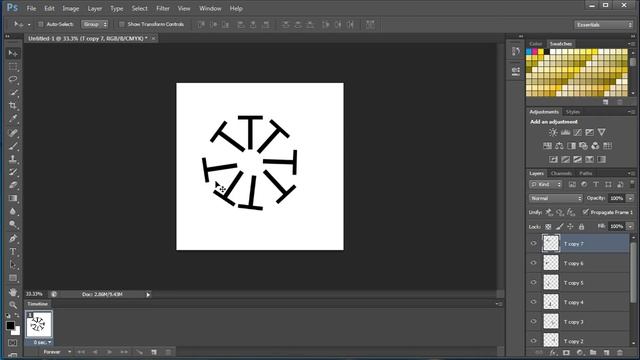
Task: Add a Color Balance adjustment
Action: click(x=559, y=146)
